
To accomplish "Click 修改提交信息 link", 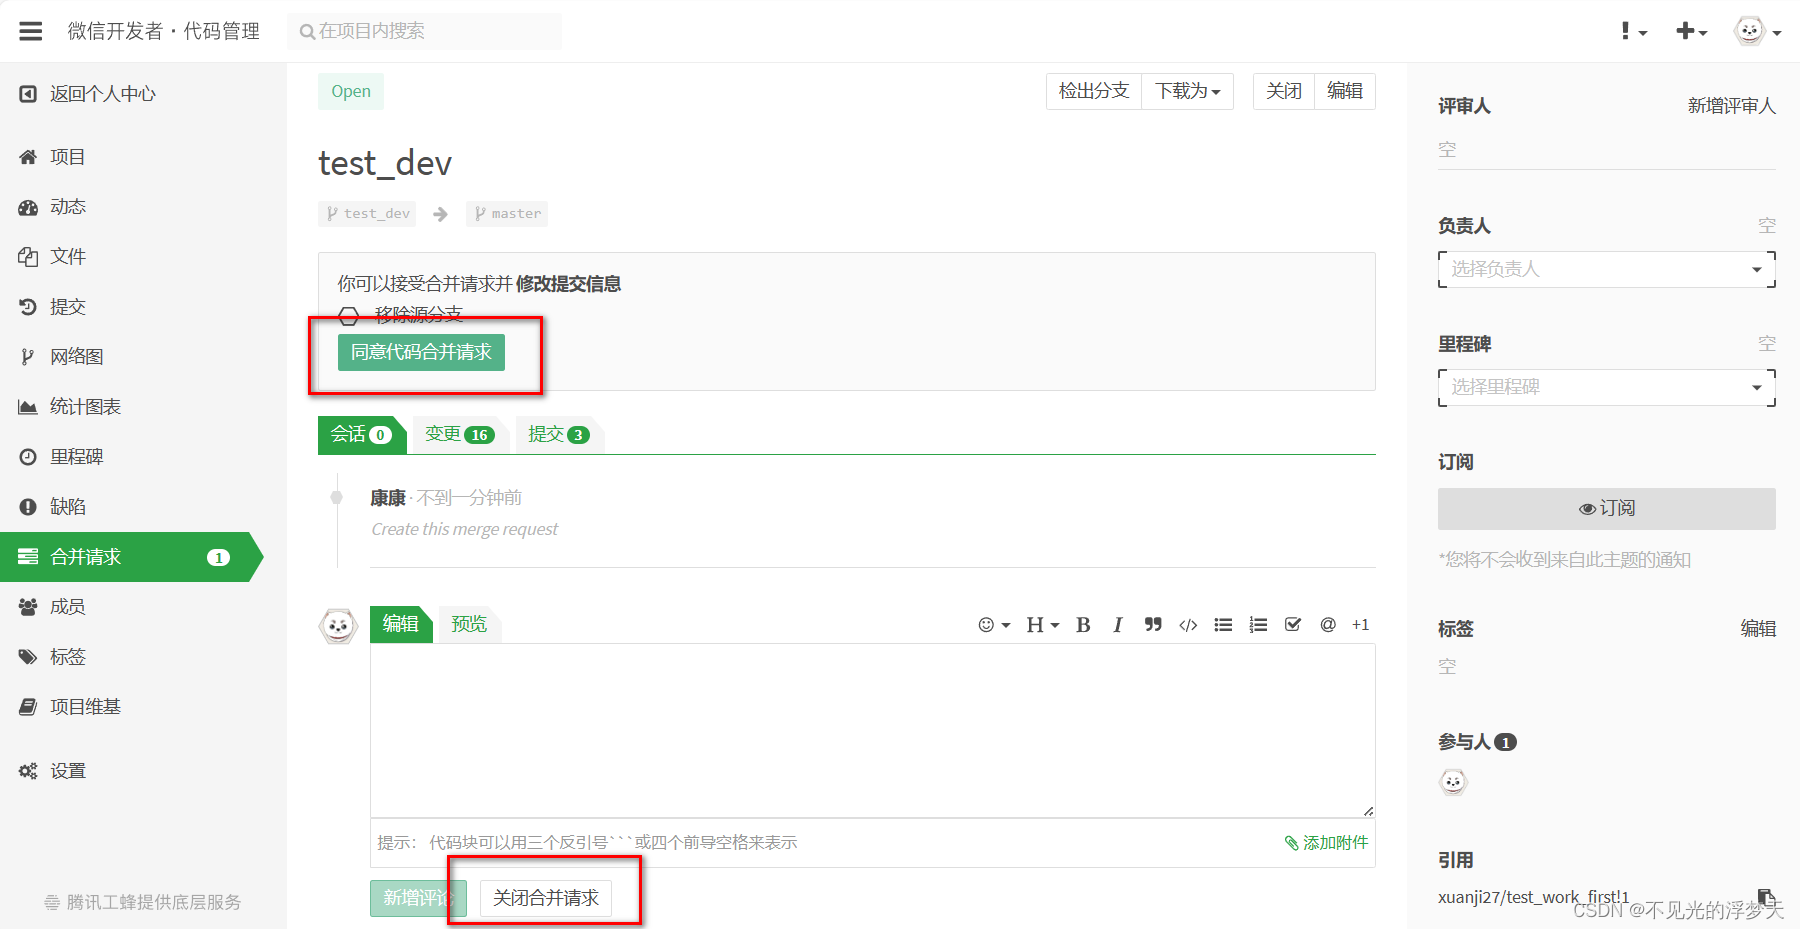I will pos(568,284).
